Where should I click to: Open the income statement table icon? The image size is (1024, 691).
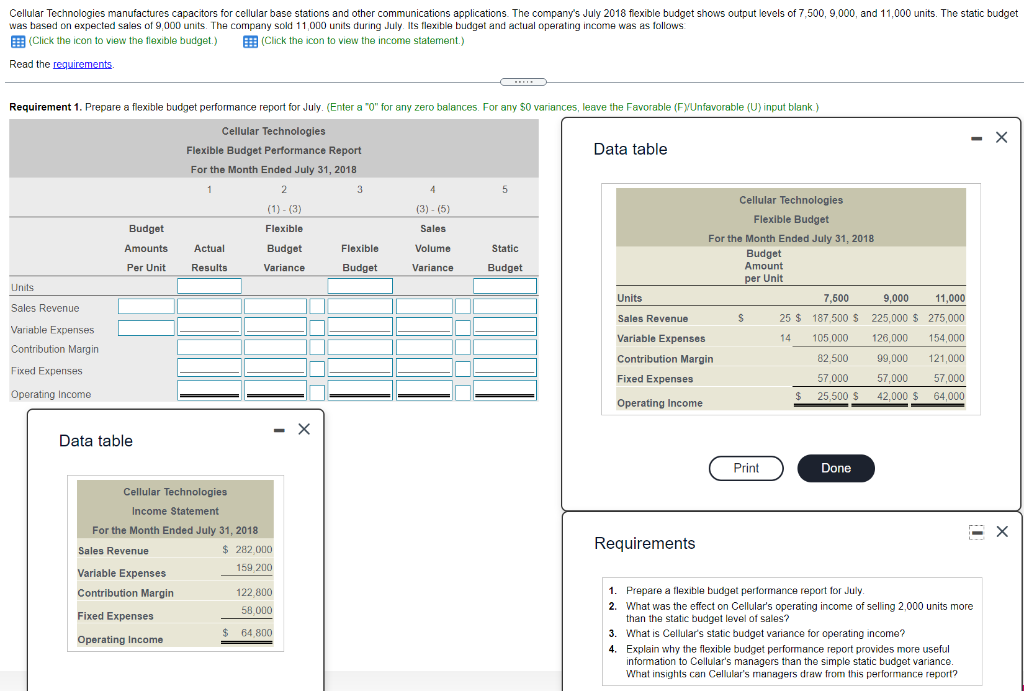click(x=249, y=41)
